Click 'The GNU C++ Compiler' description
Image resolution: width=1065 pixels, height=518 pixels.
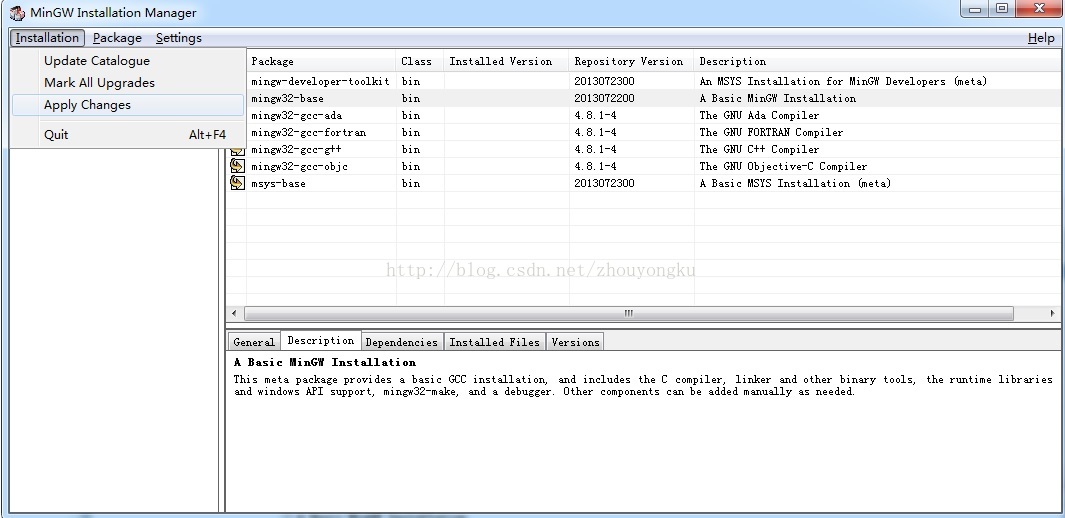[x=759, y=149]
